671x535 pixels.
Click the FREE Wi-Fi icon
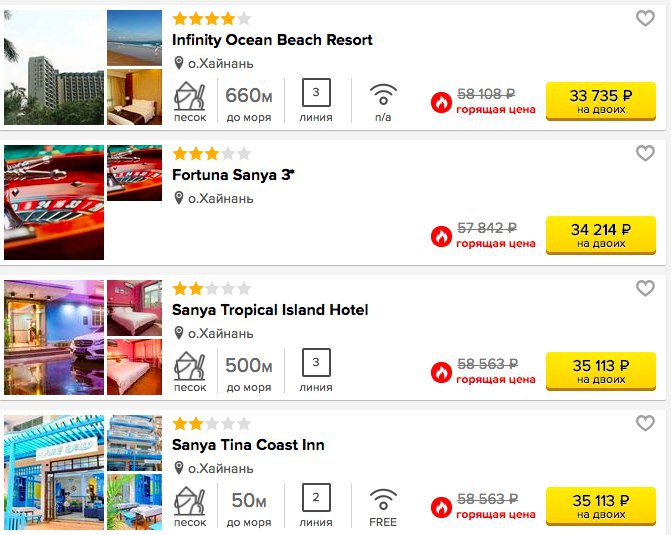[x=383, y=499]
